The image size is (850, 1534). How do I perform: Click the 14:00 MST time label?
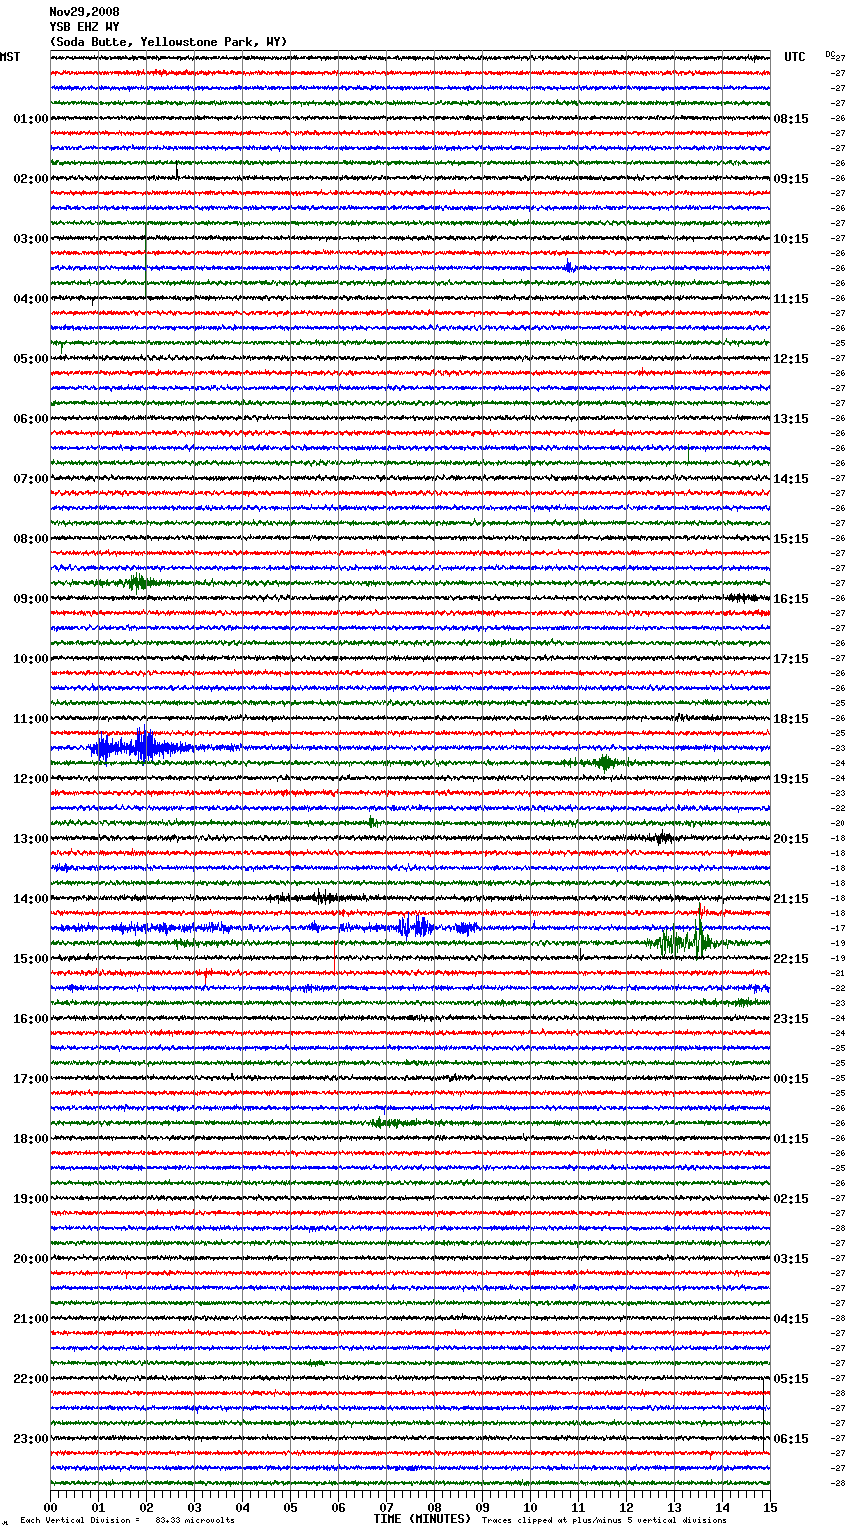coord(30,899)
